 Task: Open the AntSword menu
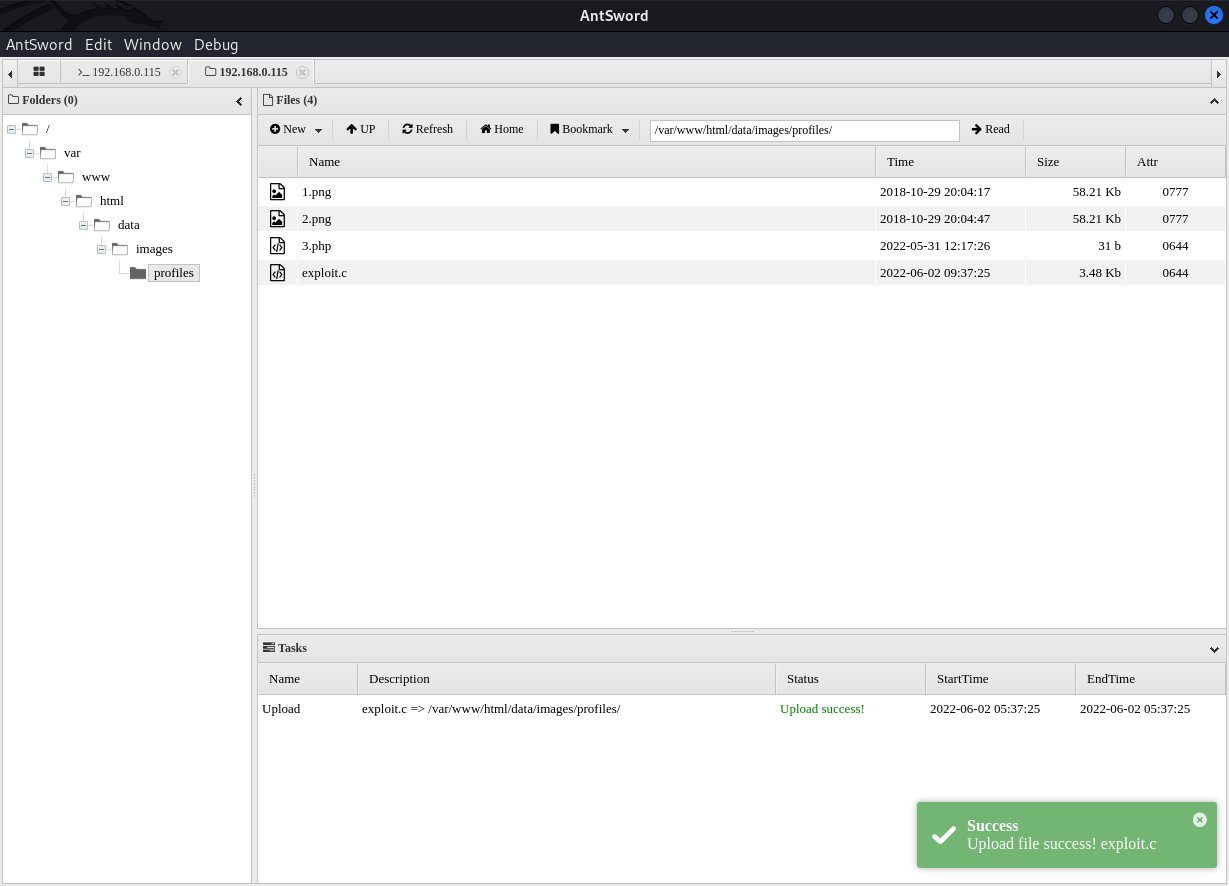point(39,44)
